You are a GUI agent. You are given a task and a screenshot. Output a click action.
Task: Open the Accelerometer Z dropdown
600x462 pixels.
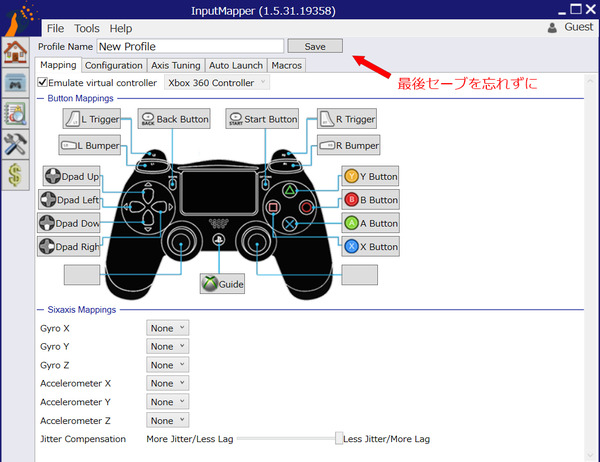point(168,420)
